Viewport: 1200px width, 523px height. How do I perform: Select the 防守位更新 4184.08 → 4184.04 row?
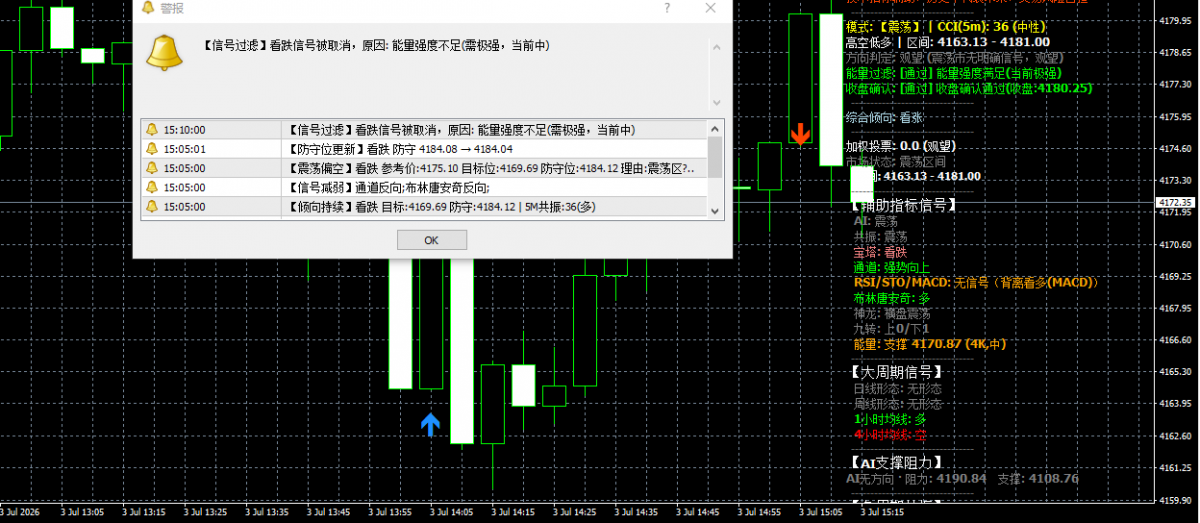[424, 149]
